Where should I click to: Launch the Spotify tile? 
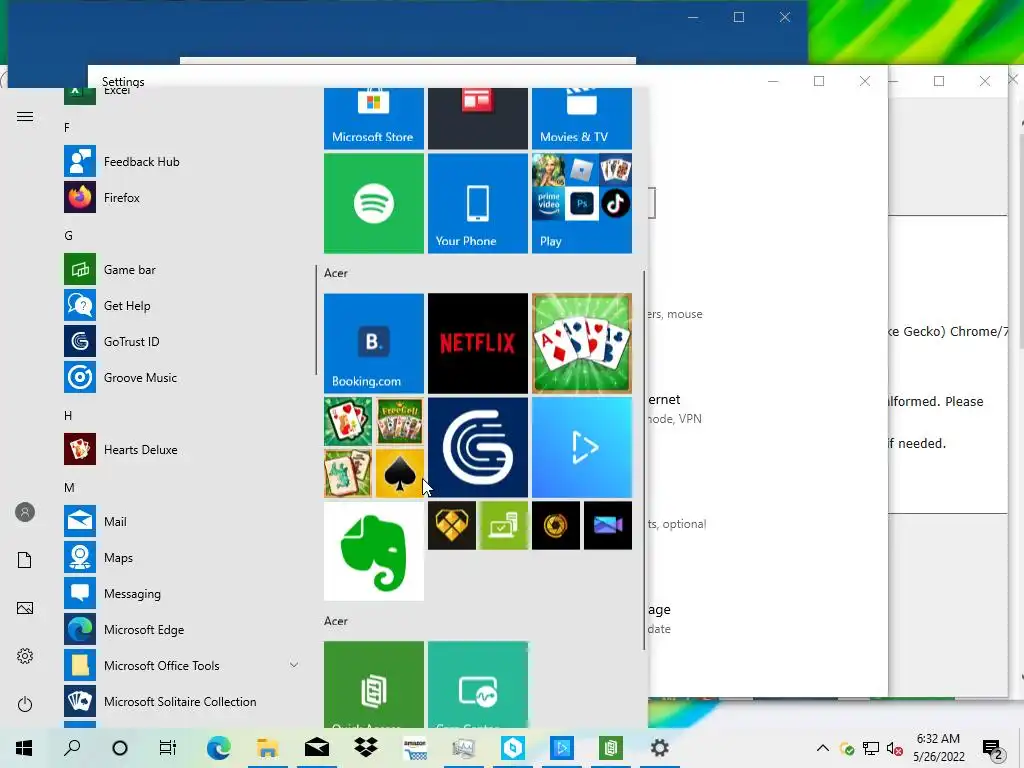(374, 203)
